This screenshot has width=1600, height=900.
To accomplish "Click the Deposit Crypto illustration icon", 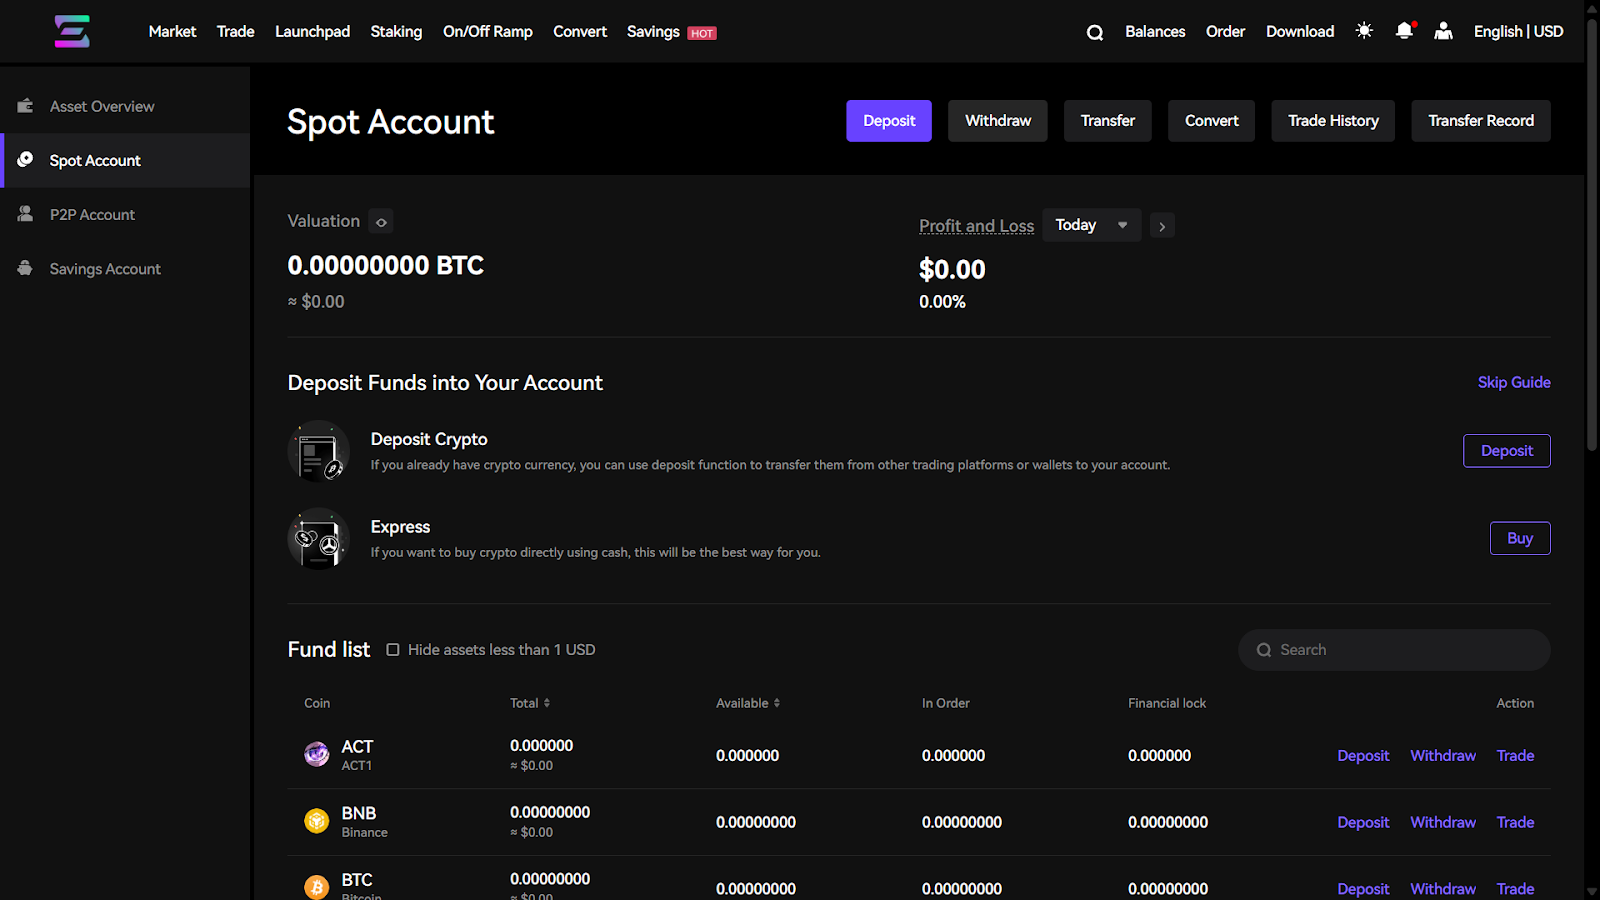I will coord(318,451).
